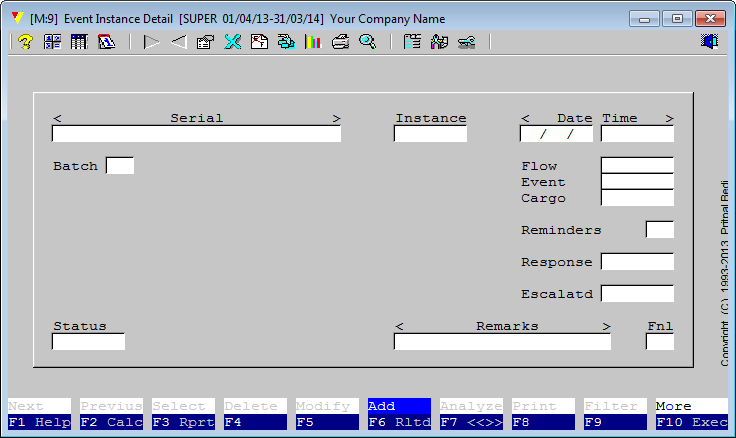
Task: Click the people and map toolbar icon
Action: tap(439, 42)
